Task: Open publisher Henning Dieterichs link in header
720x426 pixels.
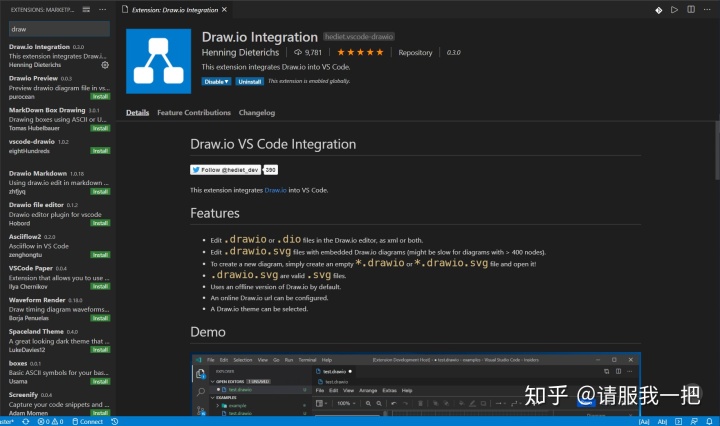Action: [x=240, y=52]
